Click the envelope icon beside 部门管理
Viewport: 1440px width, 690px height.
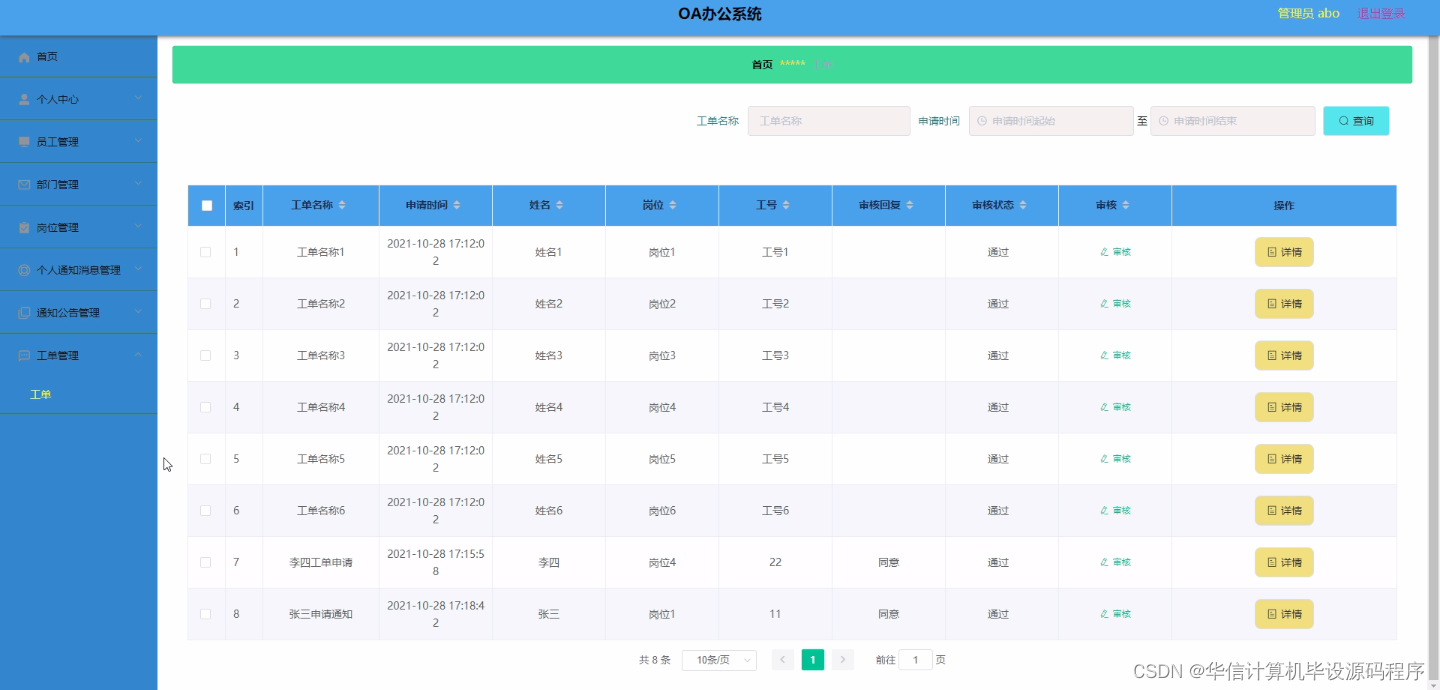click(22, 184)
